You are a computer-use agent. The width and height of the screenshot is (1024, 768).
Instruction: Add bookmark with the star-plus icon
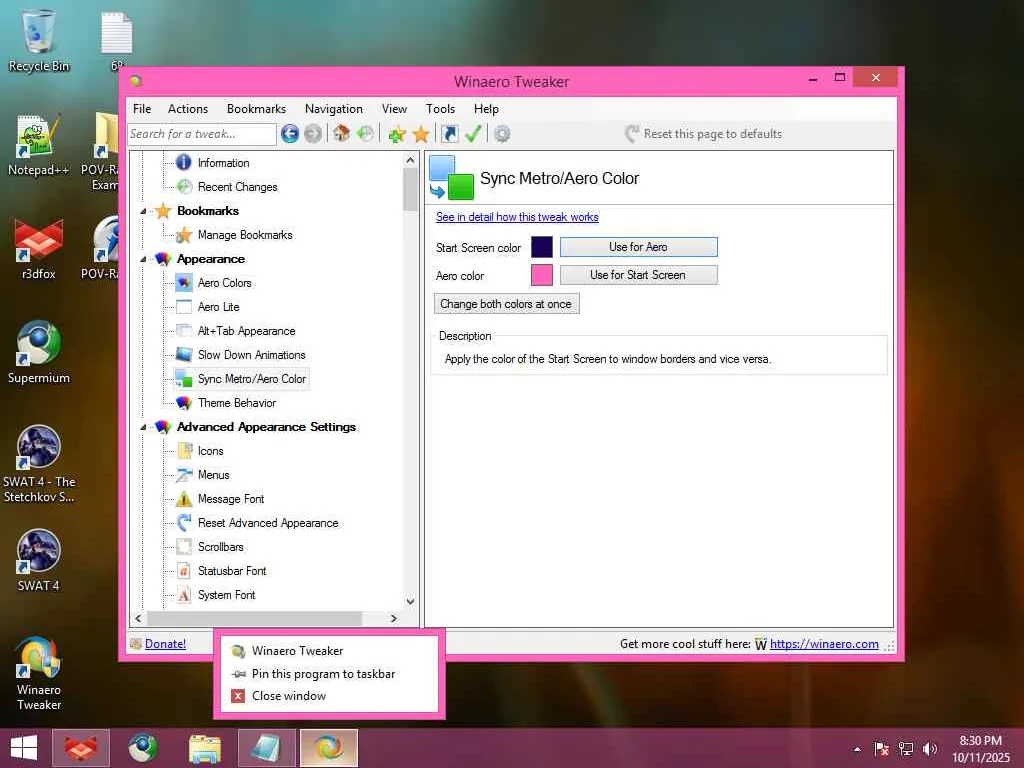396,135
